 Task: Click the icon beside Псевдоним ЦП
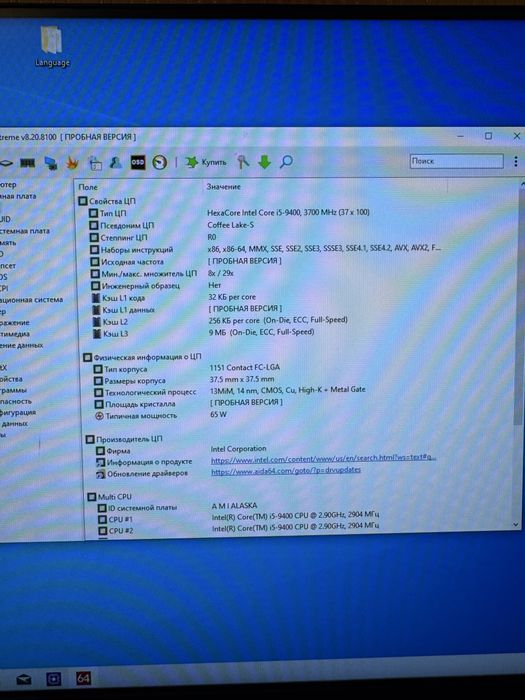tap(93, 225)
